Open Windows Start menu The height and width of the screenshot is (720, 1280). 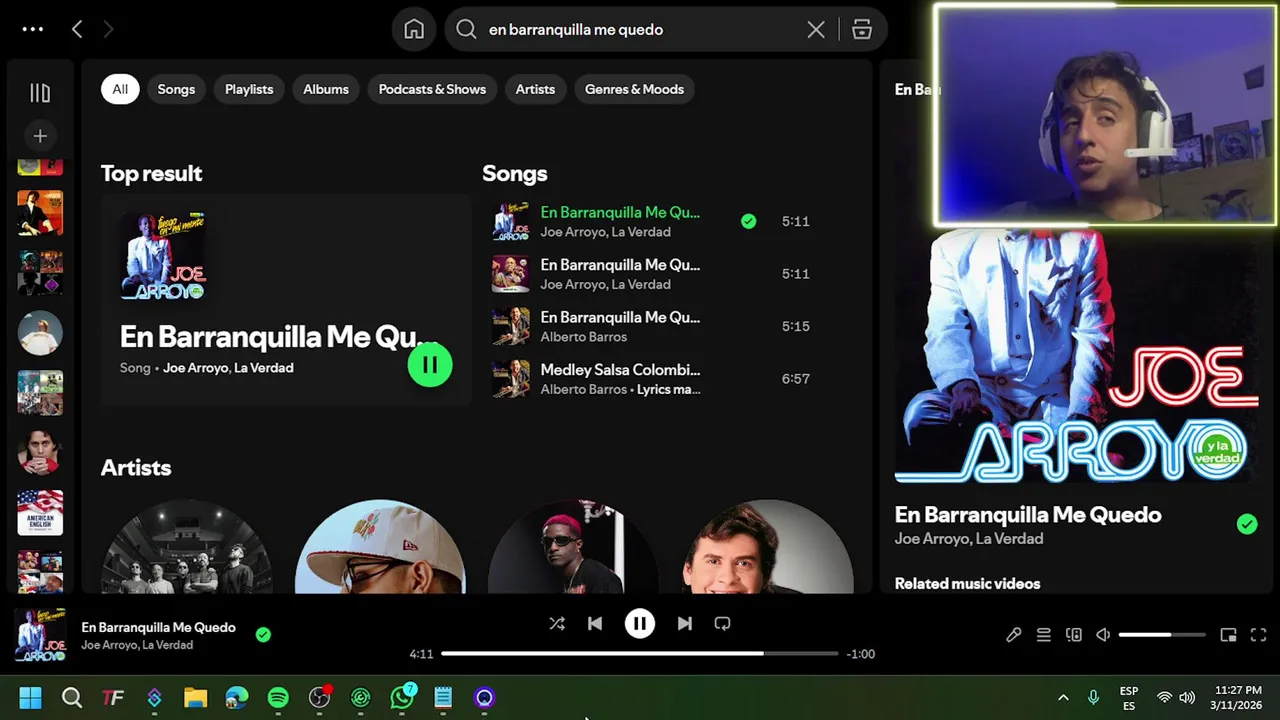pos(30,698)
